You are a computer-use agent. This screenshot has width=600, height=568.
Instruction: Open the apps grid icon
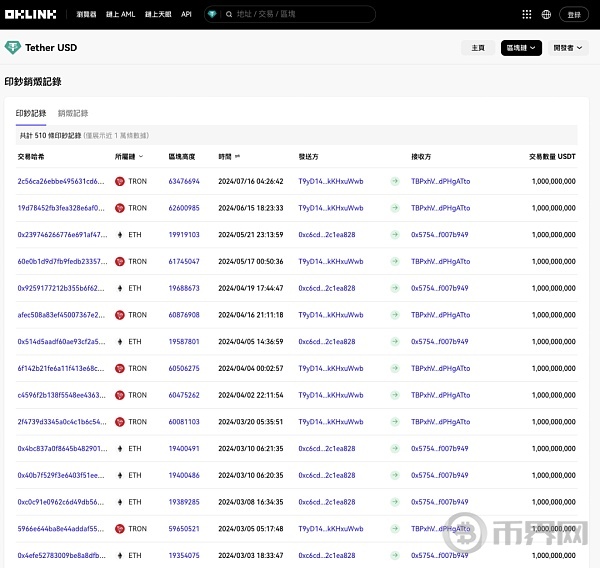pos(527,15)
